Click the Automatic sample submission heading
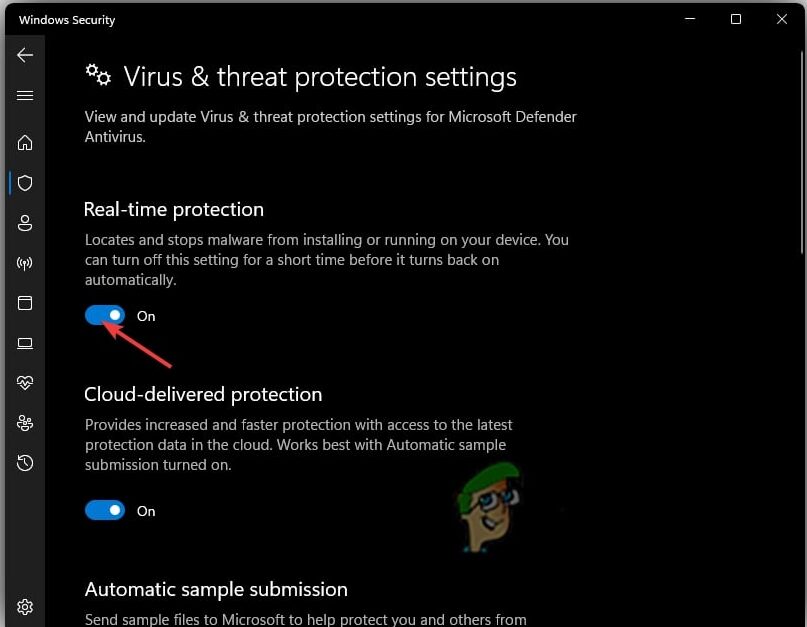807x627 pixels. click(x=216, y=590)
